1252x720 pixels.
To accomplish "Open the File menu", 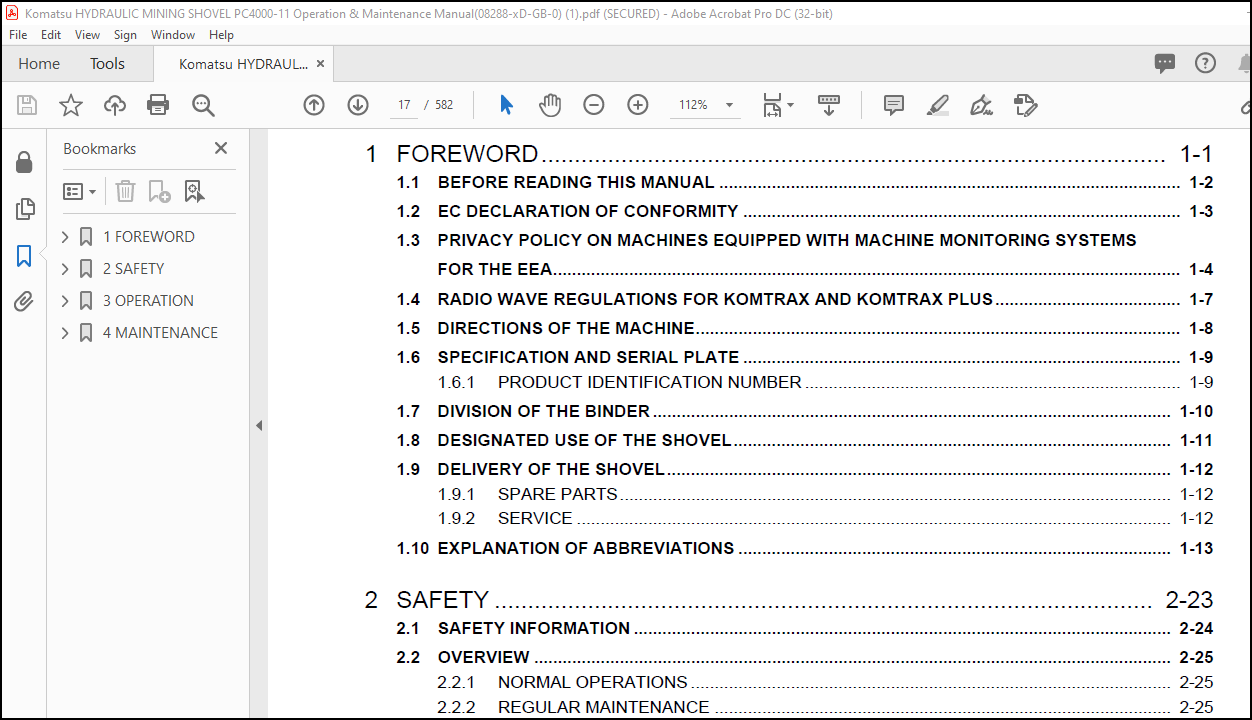I will [18, 34].
